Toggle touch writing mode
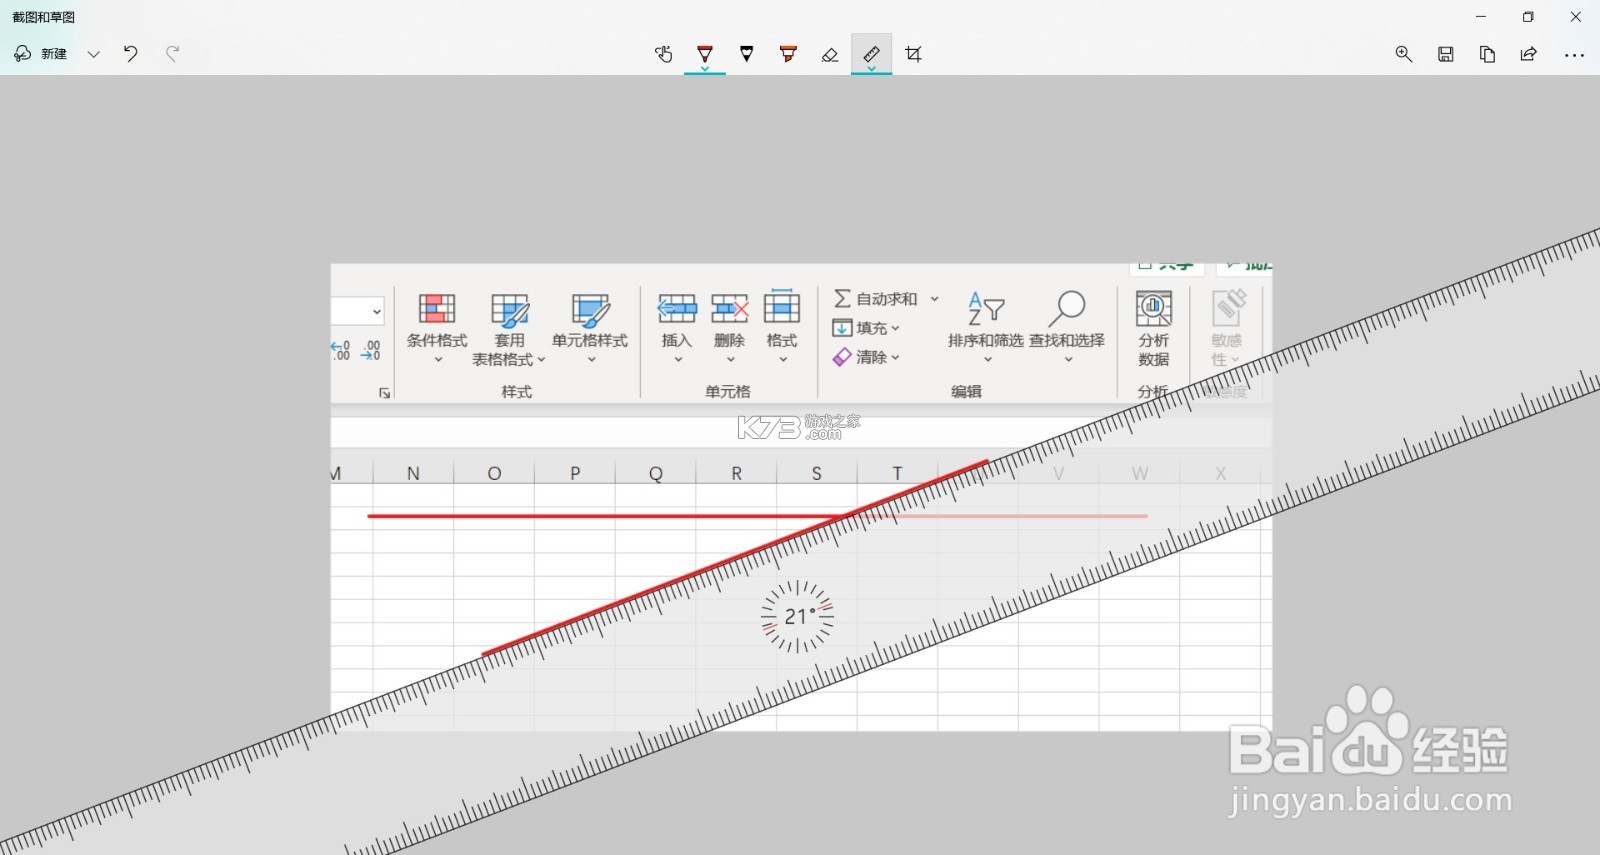 point(663,54)
